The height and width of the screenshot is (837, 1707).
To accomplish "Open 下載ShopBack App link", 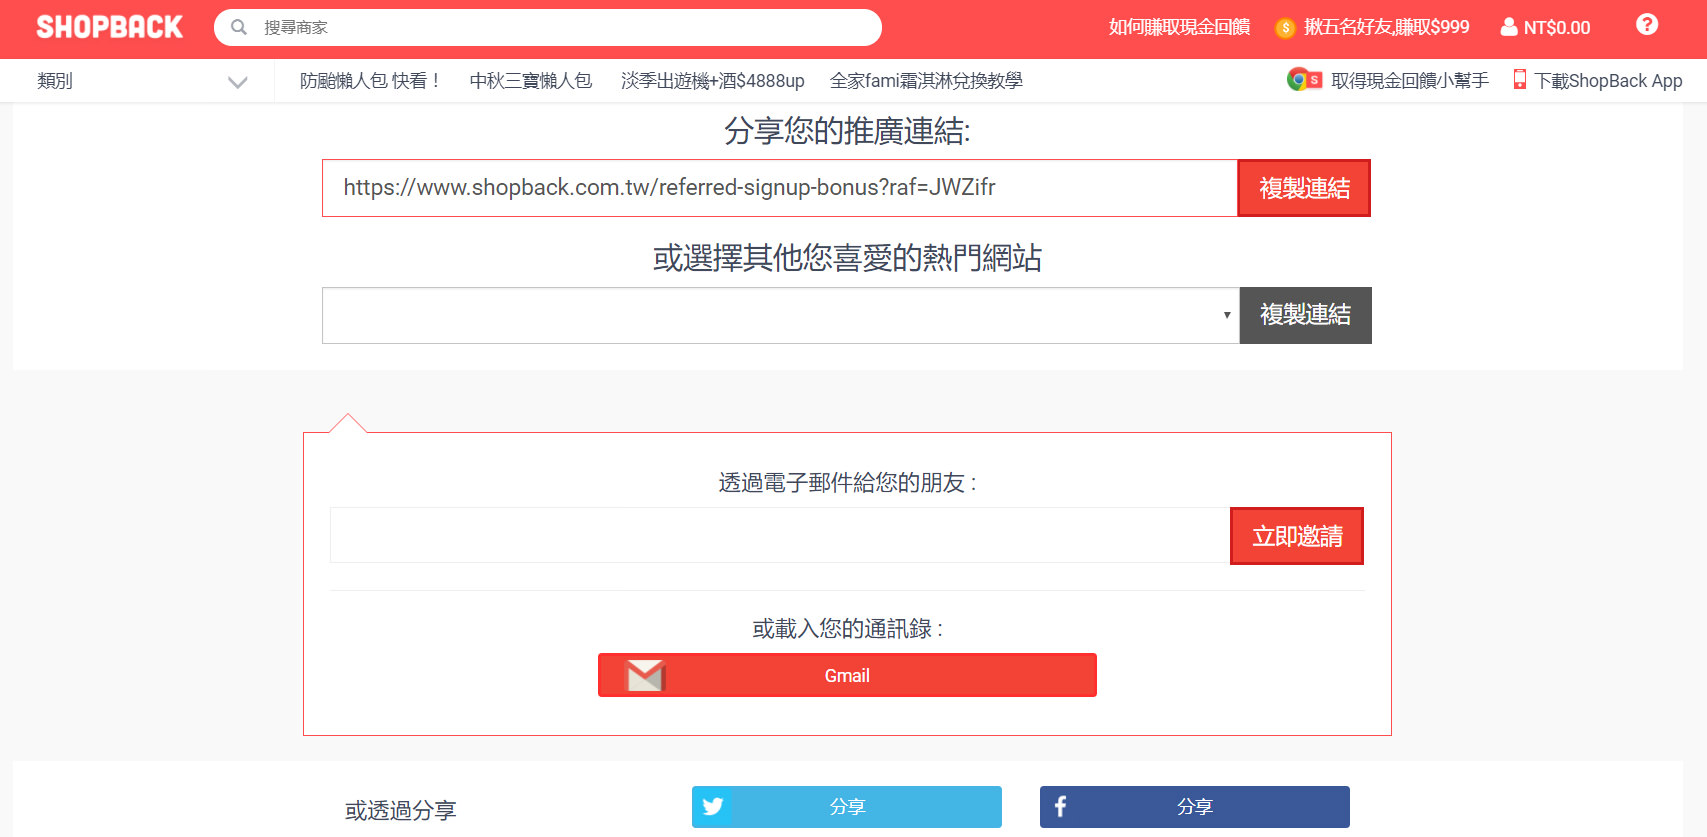I will point(1609,81).
